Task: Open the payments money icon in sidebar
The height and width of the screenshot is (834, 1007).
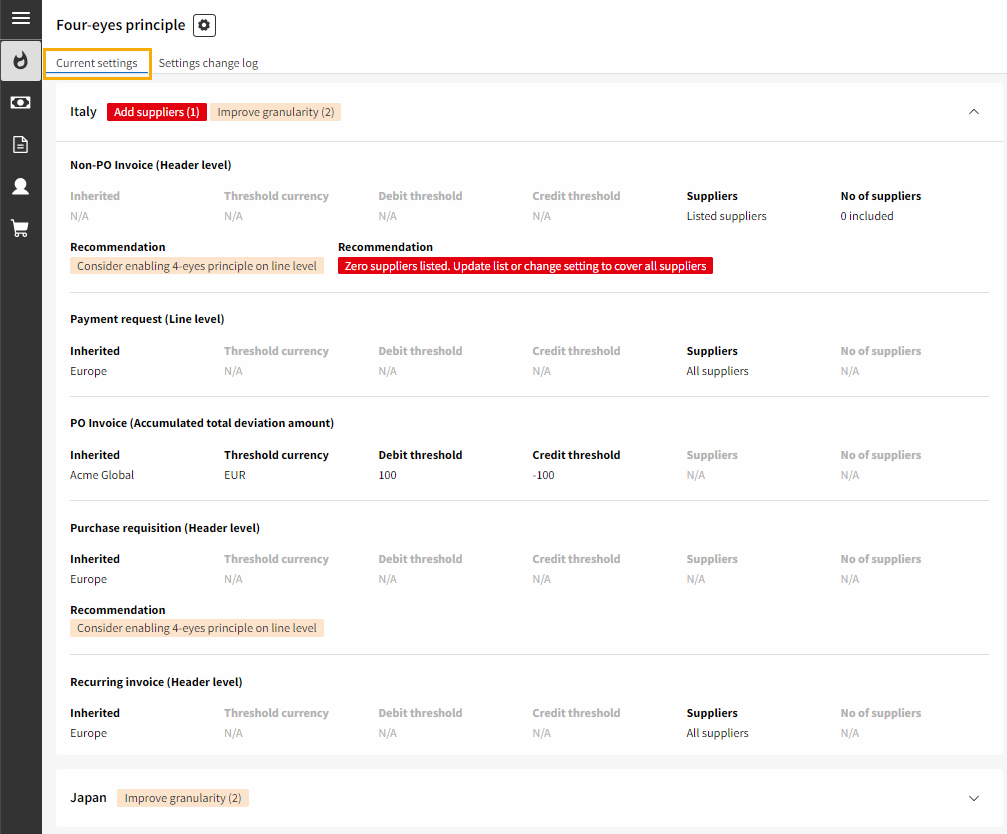Action: [20, 102]
